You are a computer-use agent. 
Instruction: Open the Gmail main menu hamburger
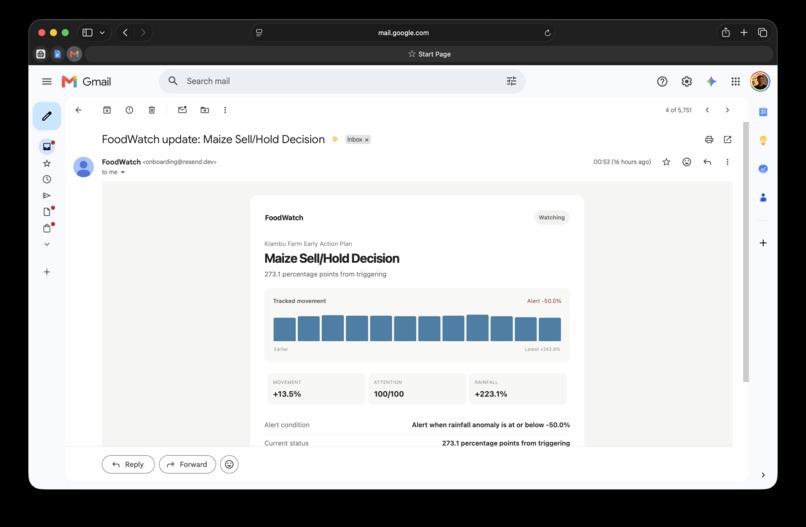pyautogui.click(x=47, y=81)
